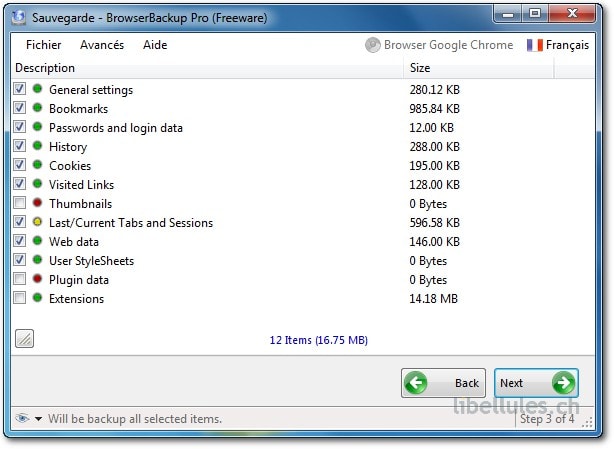This screenshot has width=614, height=449.
Task: Uncheck General settings checkbox
Action: click(x=20, y=89)
